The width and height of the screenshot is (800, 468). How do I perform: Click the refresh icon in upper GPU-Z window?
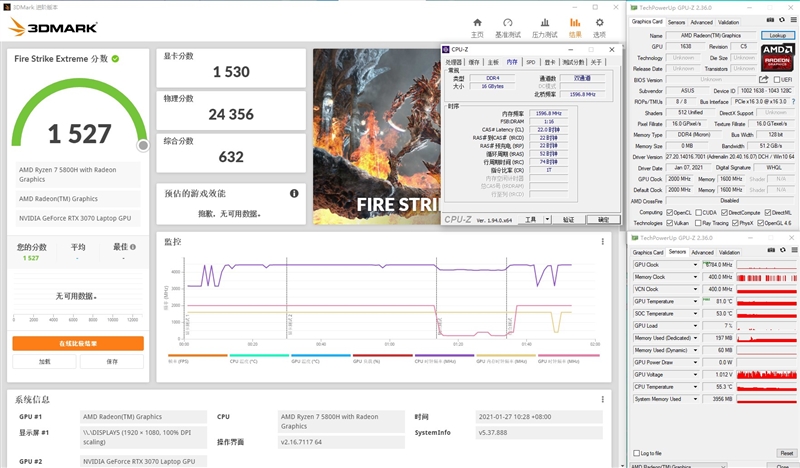782,20
